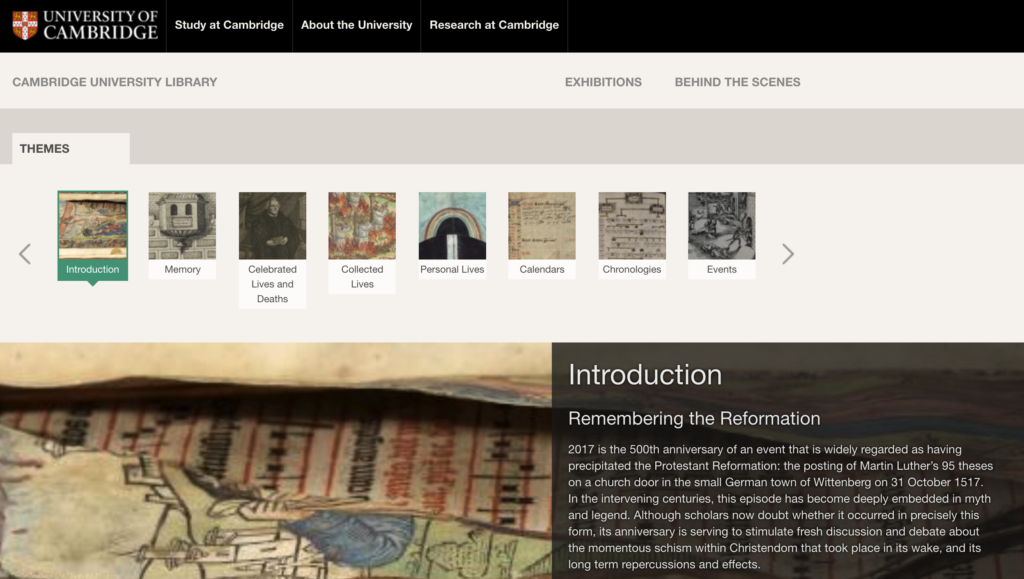Click the Memory label under thumbnail
1024x579 pixels.
coord(182,270)
